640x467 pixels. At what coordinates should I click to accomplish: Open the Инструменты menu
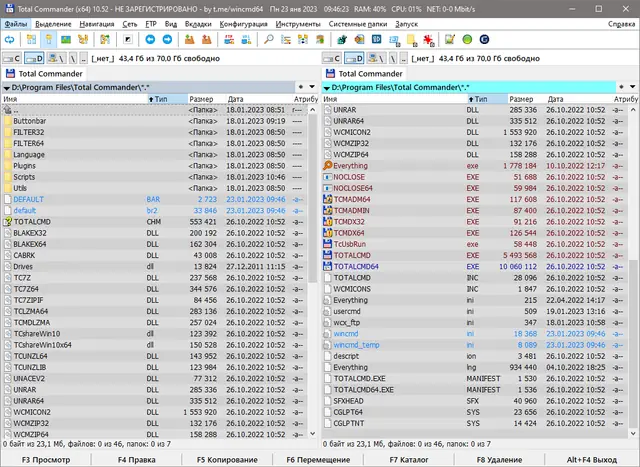[x=298, y=24]
